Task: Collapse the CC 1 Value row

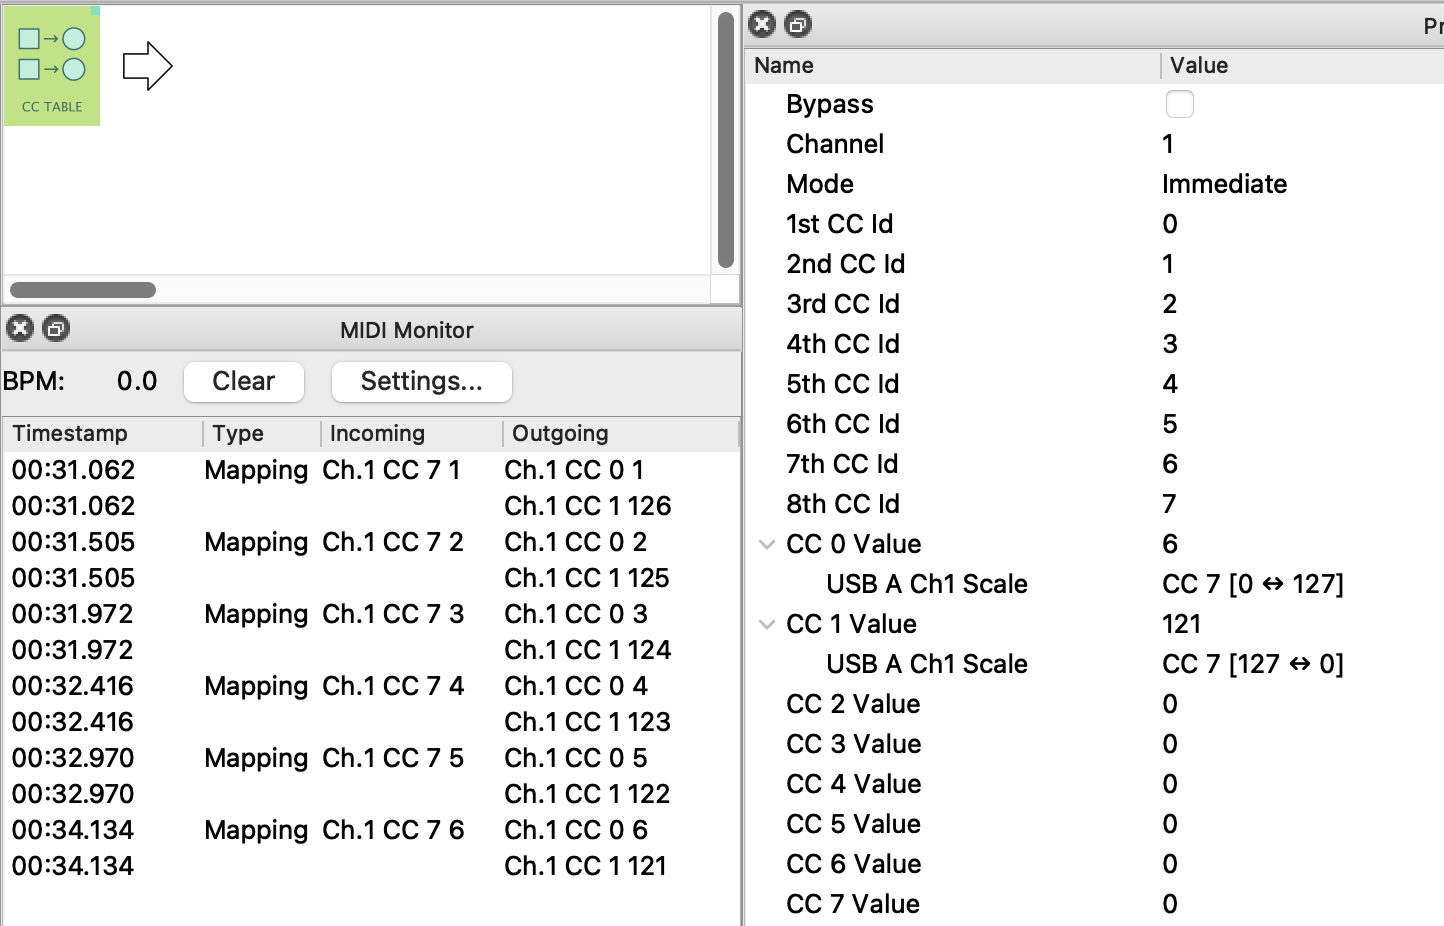Action: [767, 624]
